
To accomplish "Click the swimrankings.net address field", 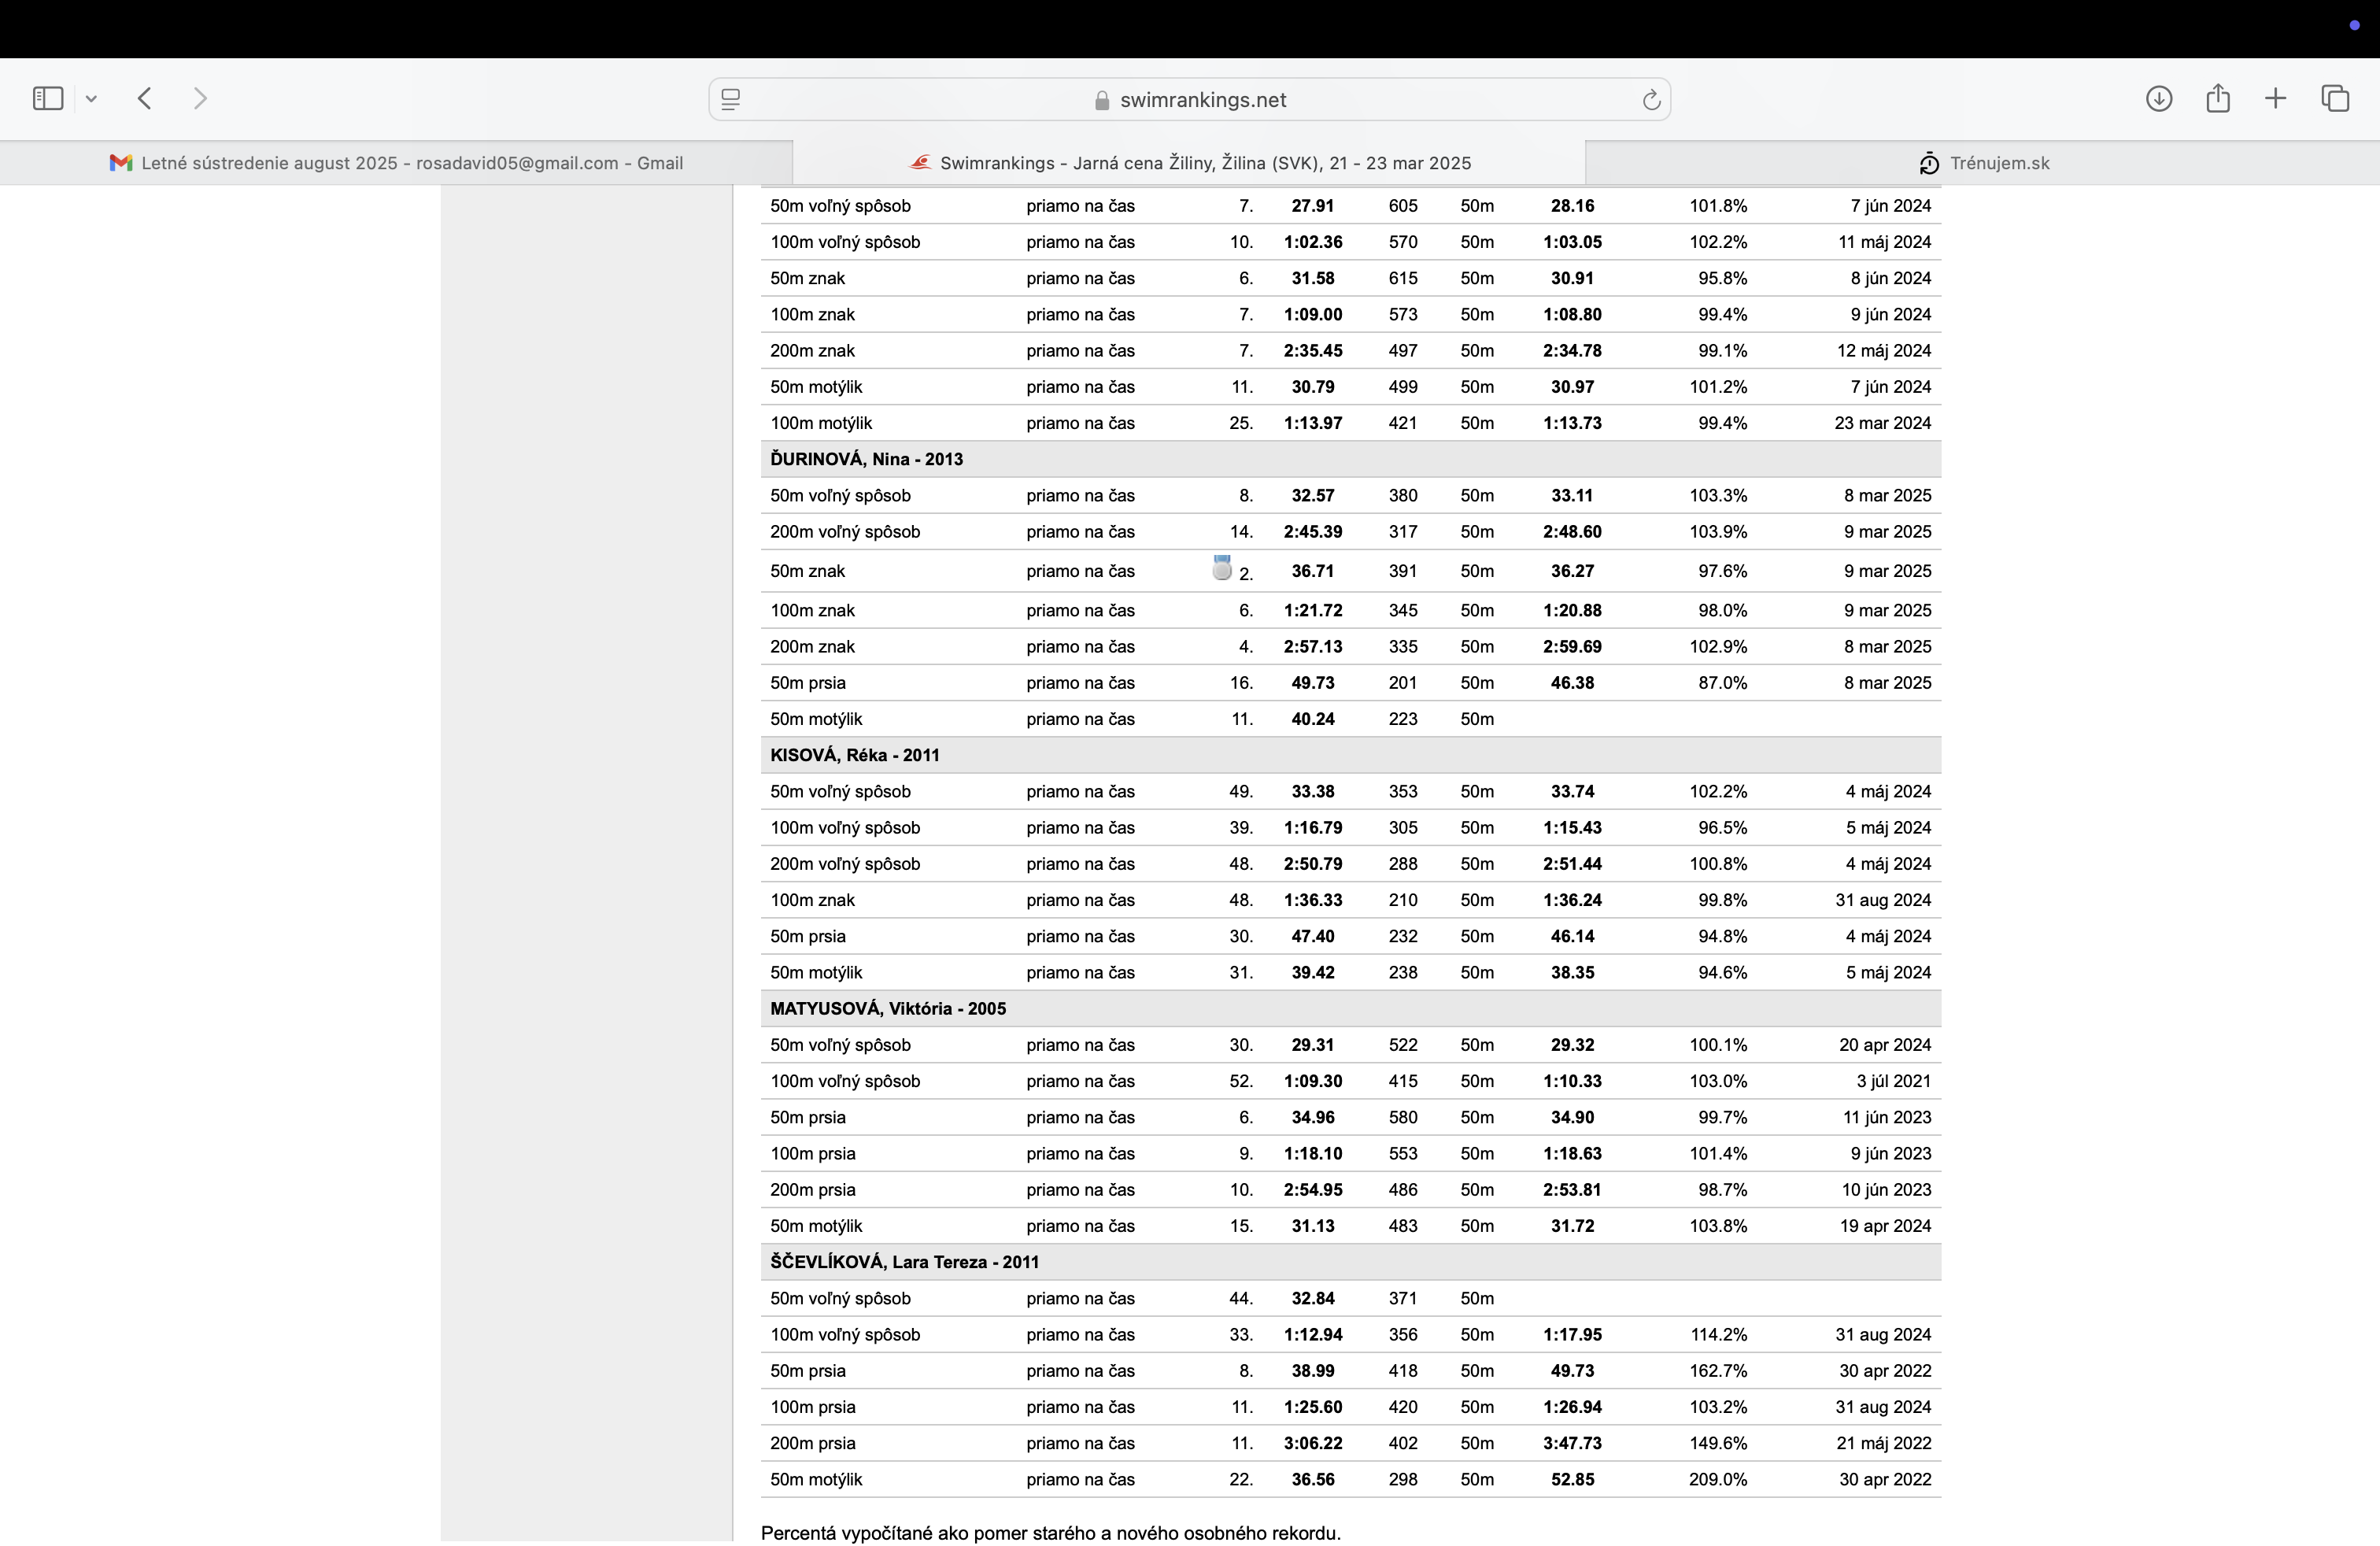I will point(1202,100).
